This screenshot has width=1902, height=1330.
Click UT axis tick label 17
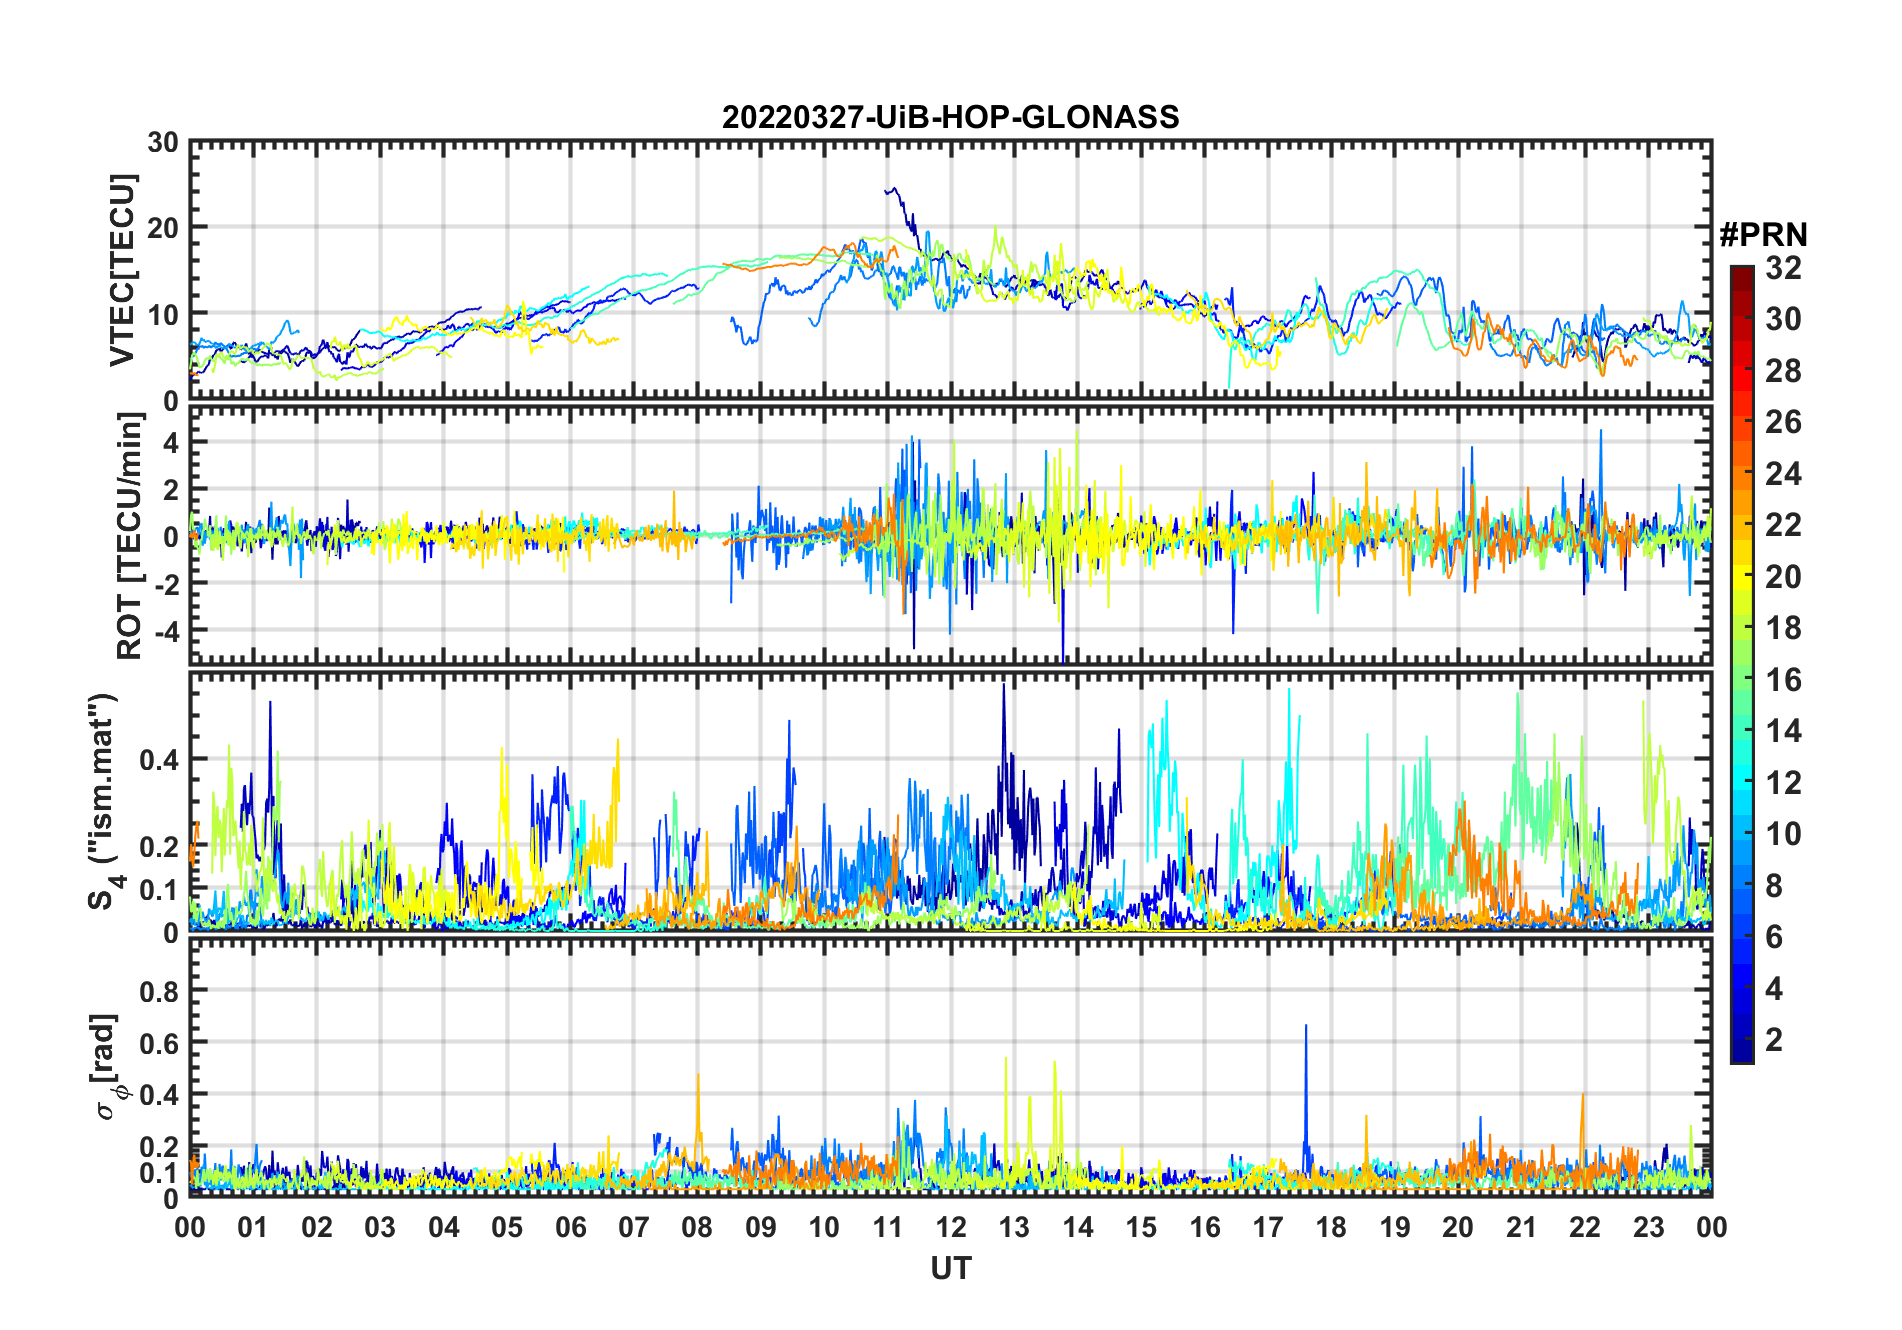pyautogui.click(x=1268, y=1228)
